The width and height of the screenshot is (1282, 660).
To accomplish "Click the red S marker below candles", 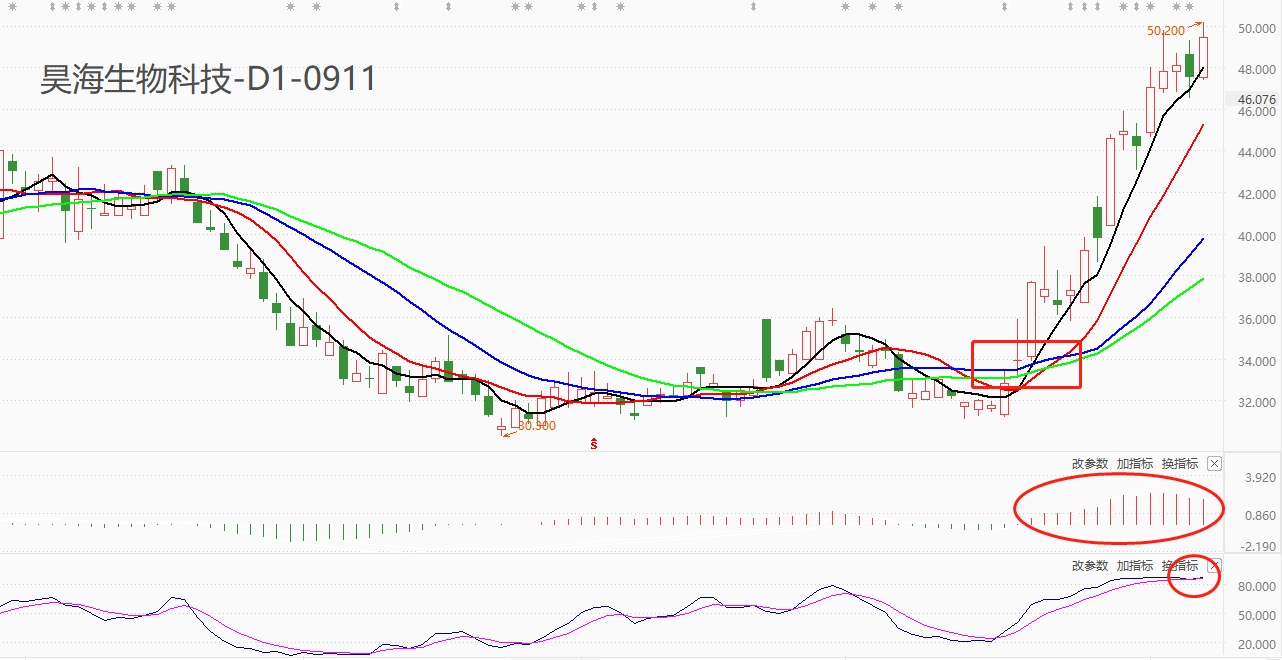I will (x=594, y=443).
